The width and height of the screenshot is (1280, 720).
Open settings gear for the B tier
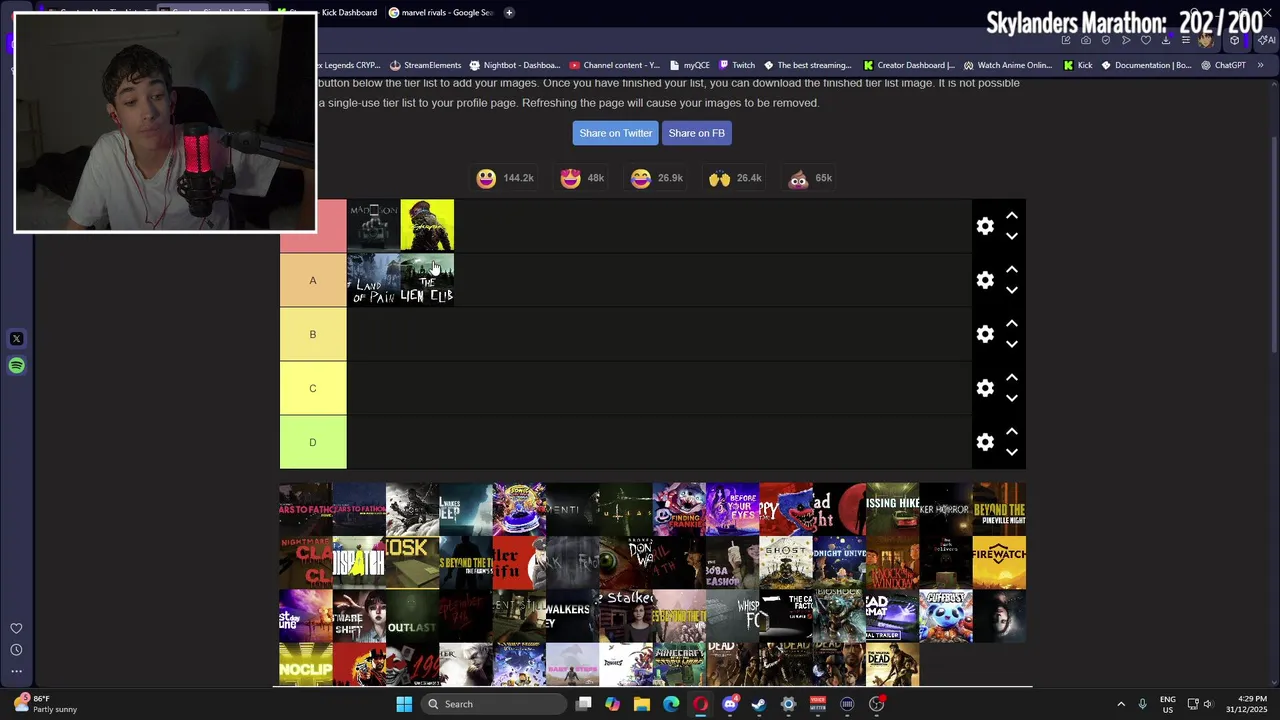(x=985, y=334)
